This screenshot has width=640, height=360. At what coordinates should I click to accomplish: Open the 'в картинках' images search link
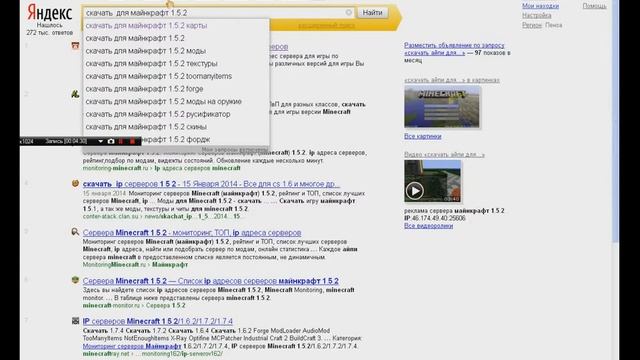[452, 80]
